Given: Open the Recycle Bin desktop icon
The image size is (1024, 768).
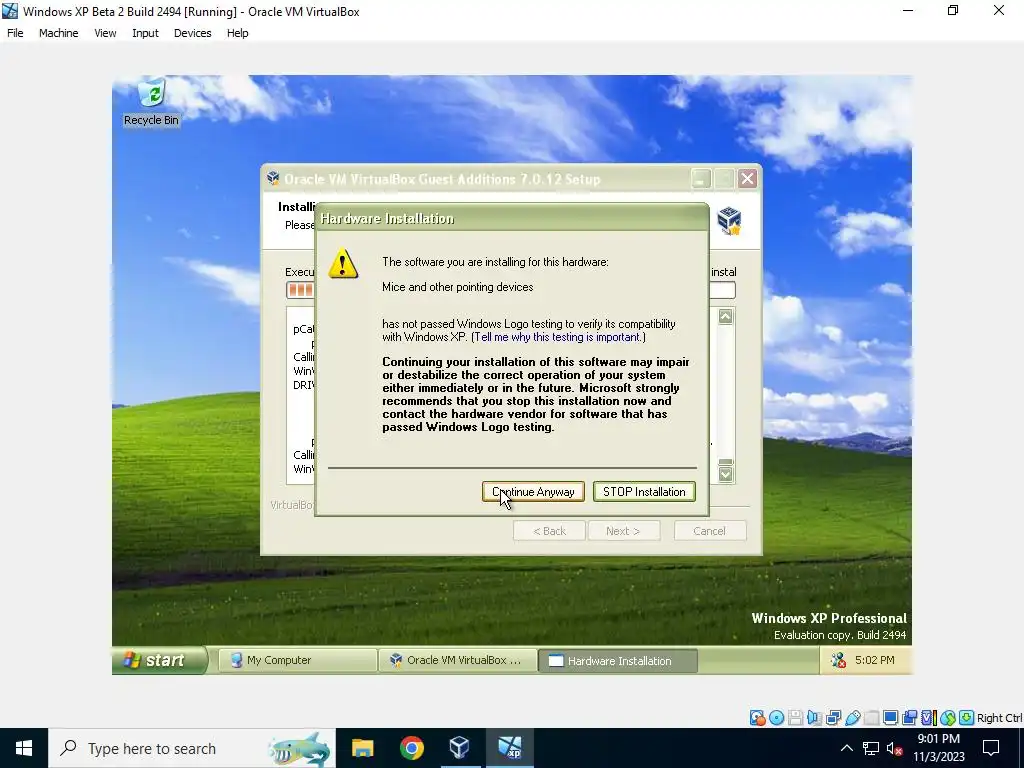Looking at the screenshot, I should [x=152, y=103].
